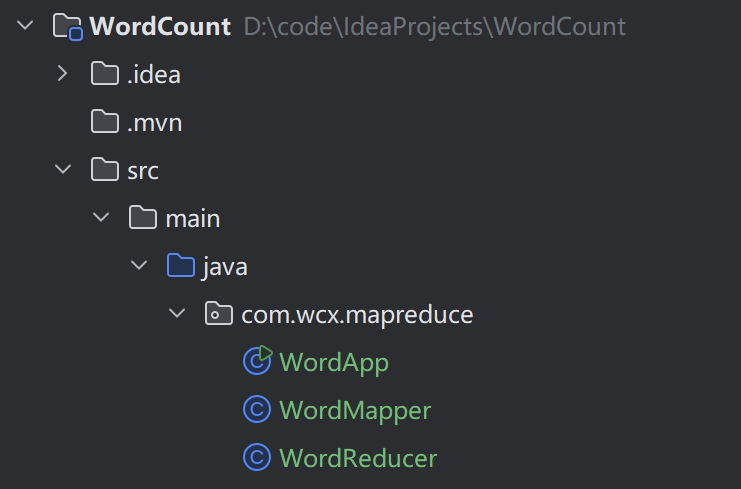Collapse the main folder chevron
The width and height of the screenshot is (741, 489).
101,217
